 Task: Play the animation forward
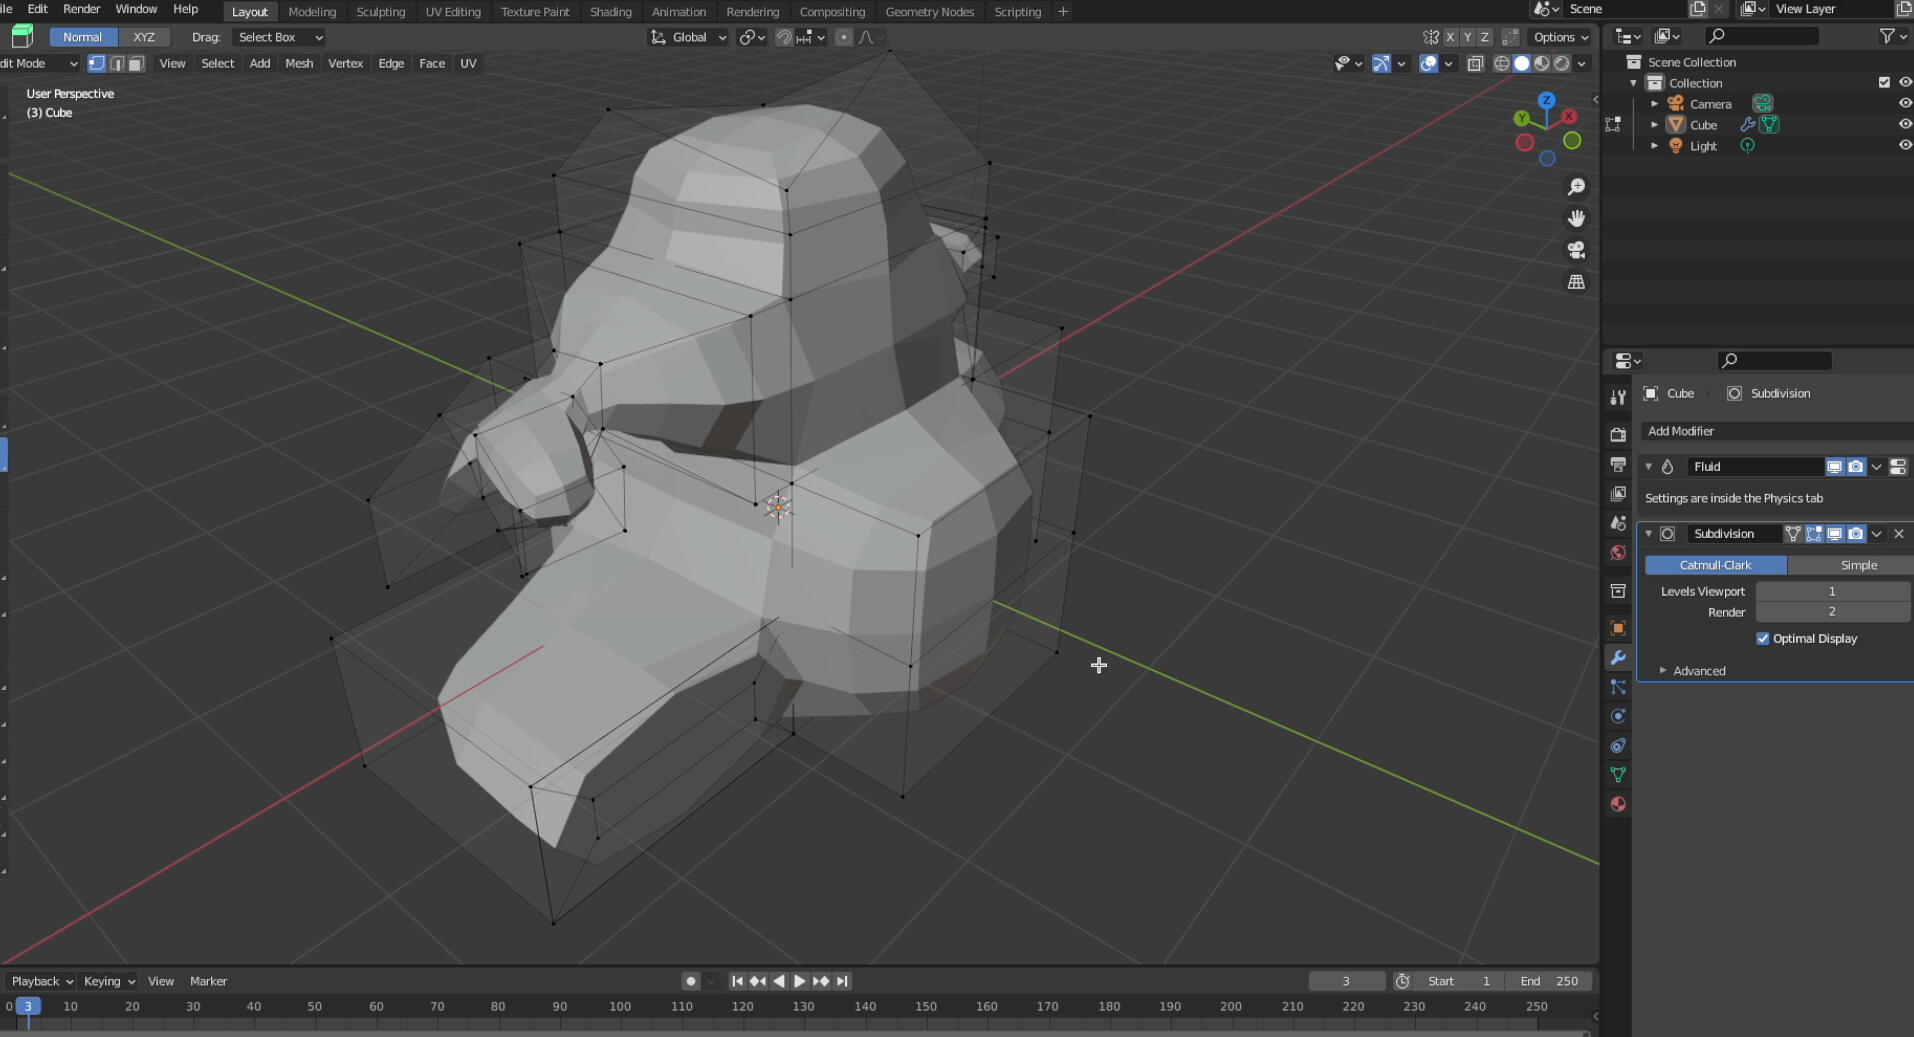(799, 981)
